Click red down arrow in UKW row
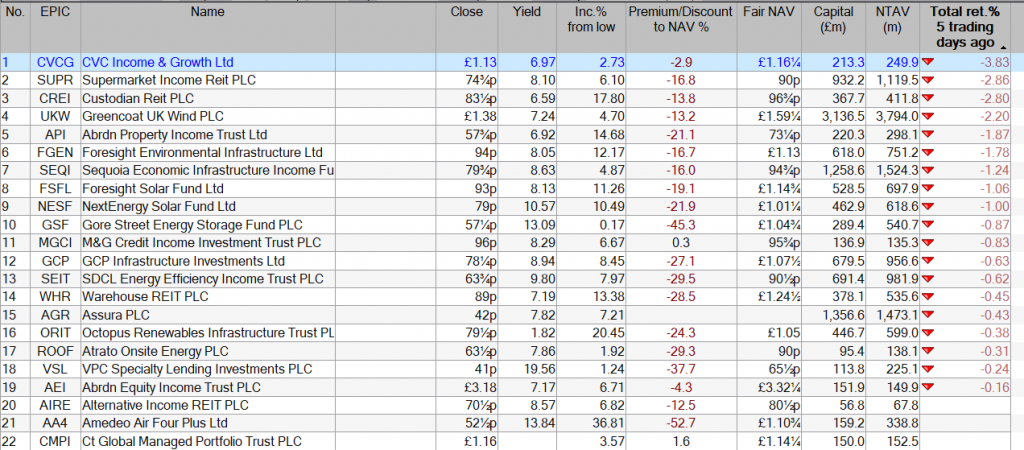 tap(927, 116)
